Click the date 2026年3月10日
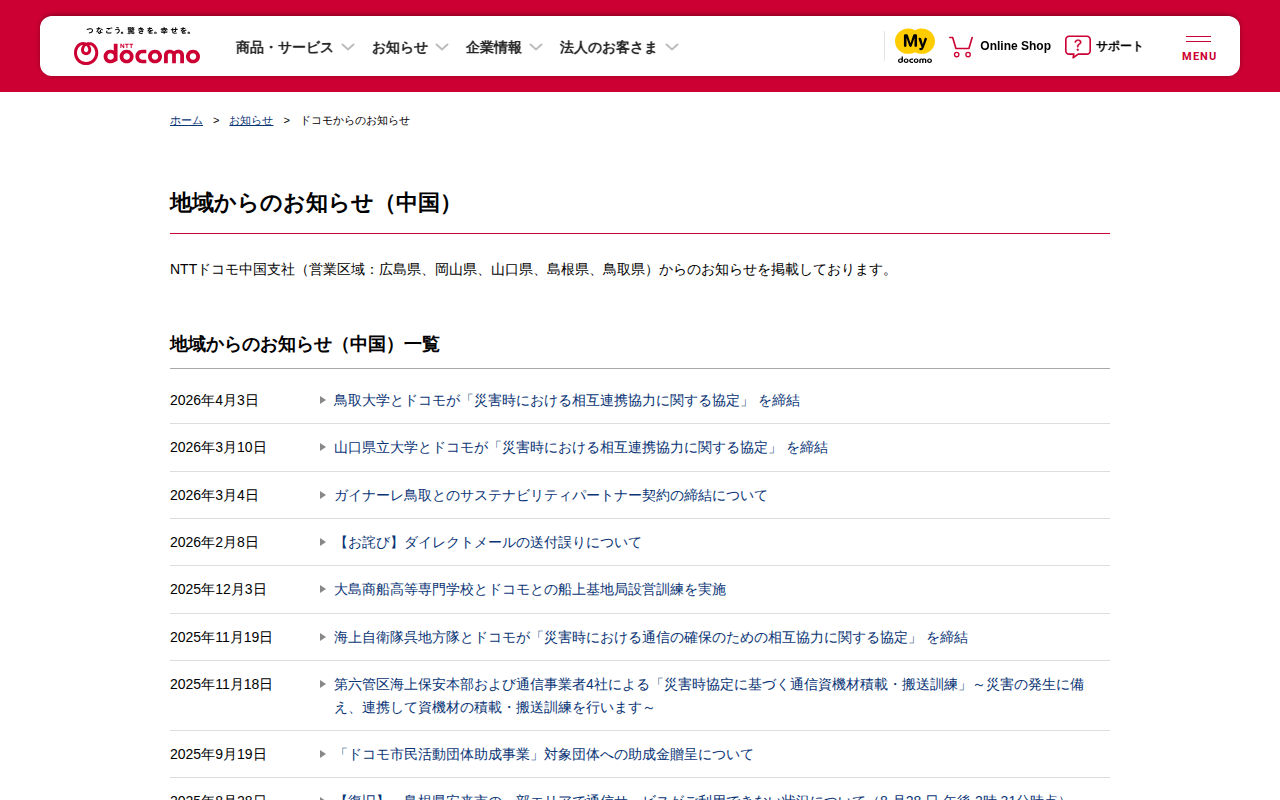The image size is (1280, 800). click(x=218, y=447)
